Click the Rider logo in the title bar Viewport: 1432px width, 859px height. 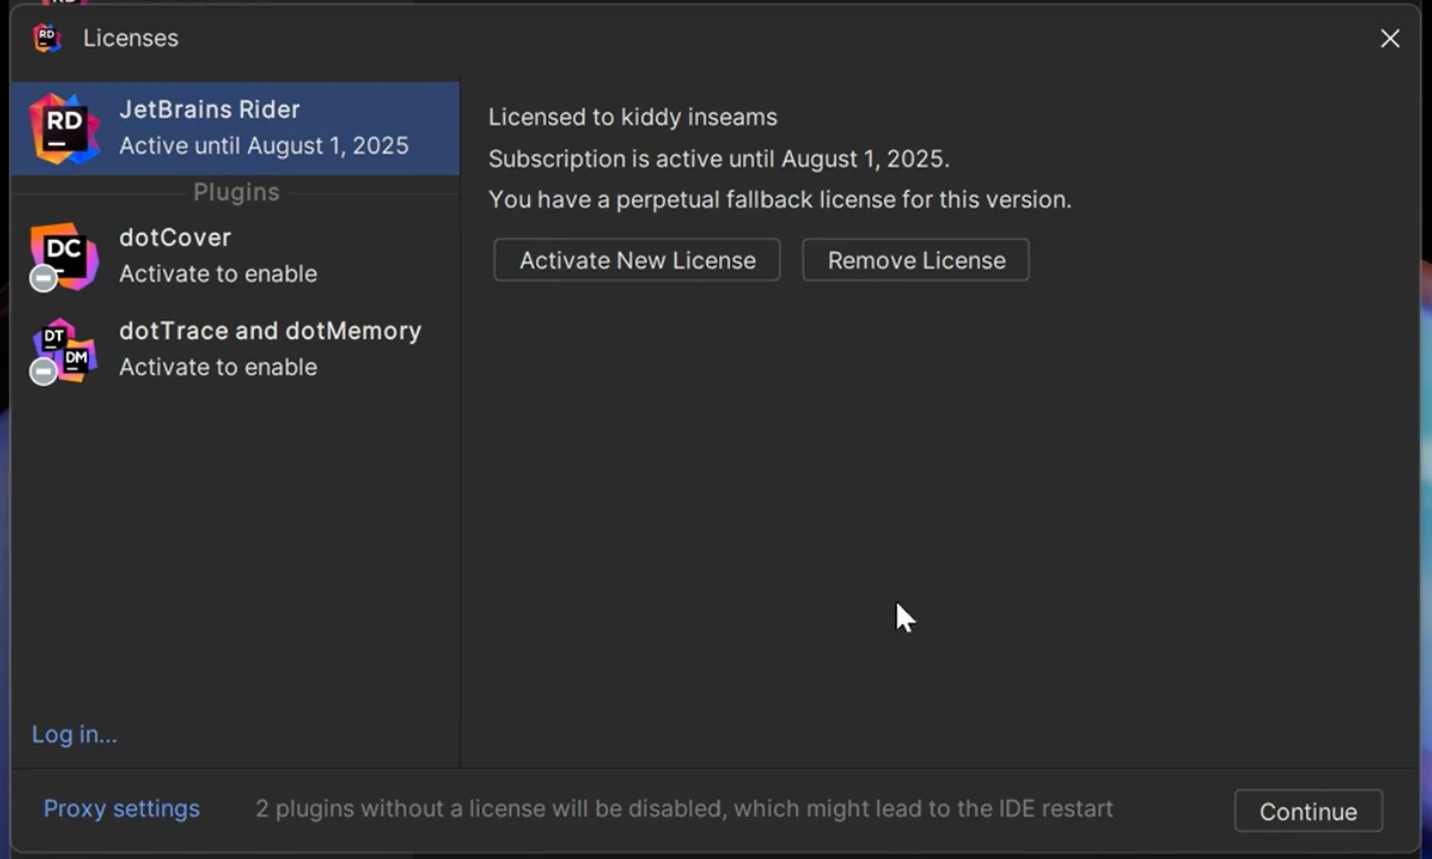click(46, 38)
